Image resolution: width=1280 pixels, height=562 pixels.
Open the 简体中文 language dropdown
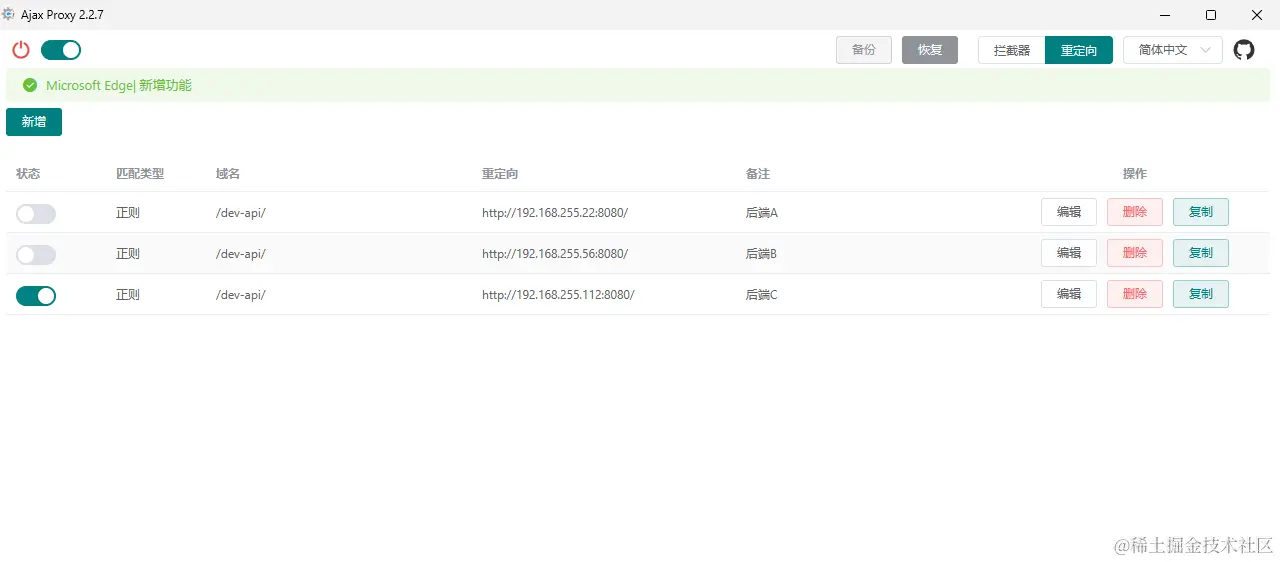[x=1173, y=50]
